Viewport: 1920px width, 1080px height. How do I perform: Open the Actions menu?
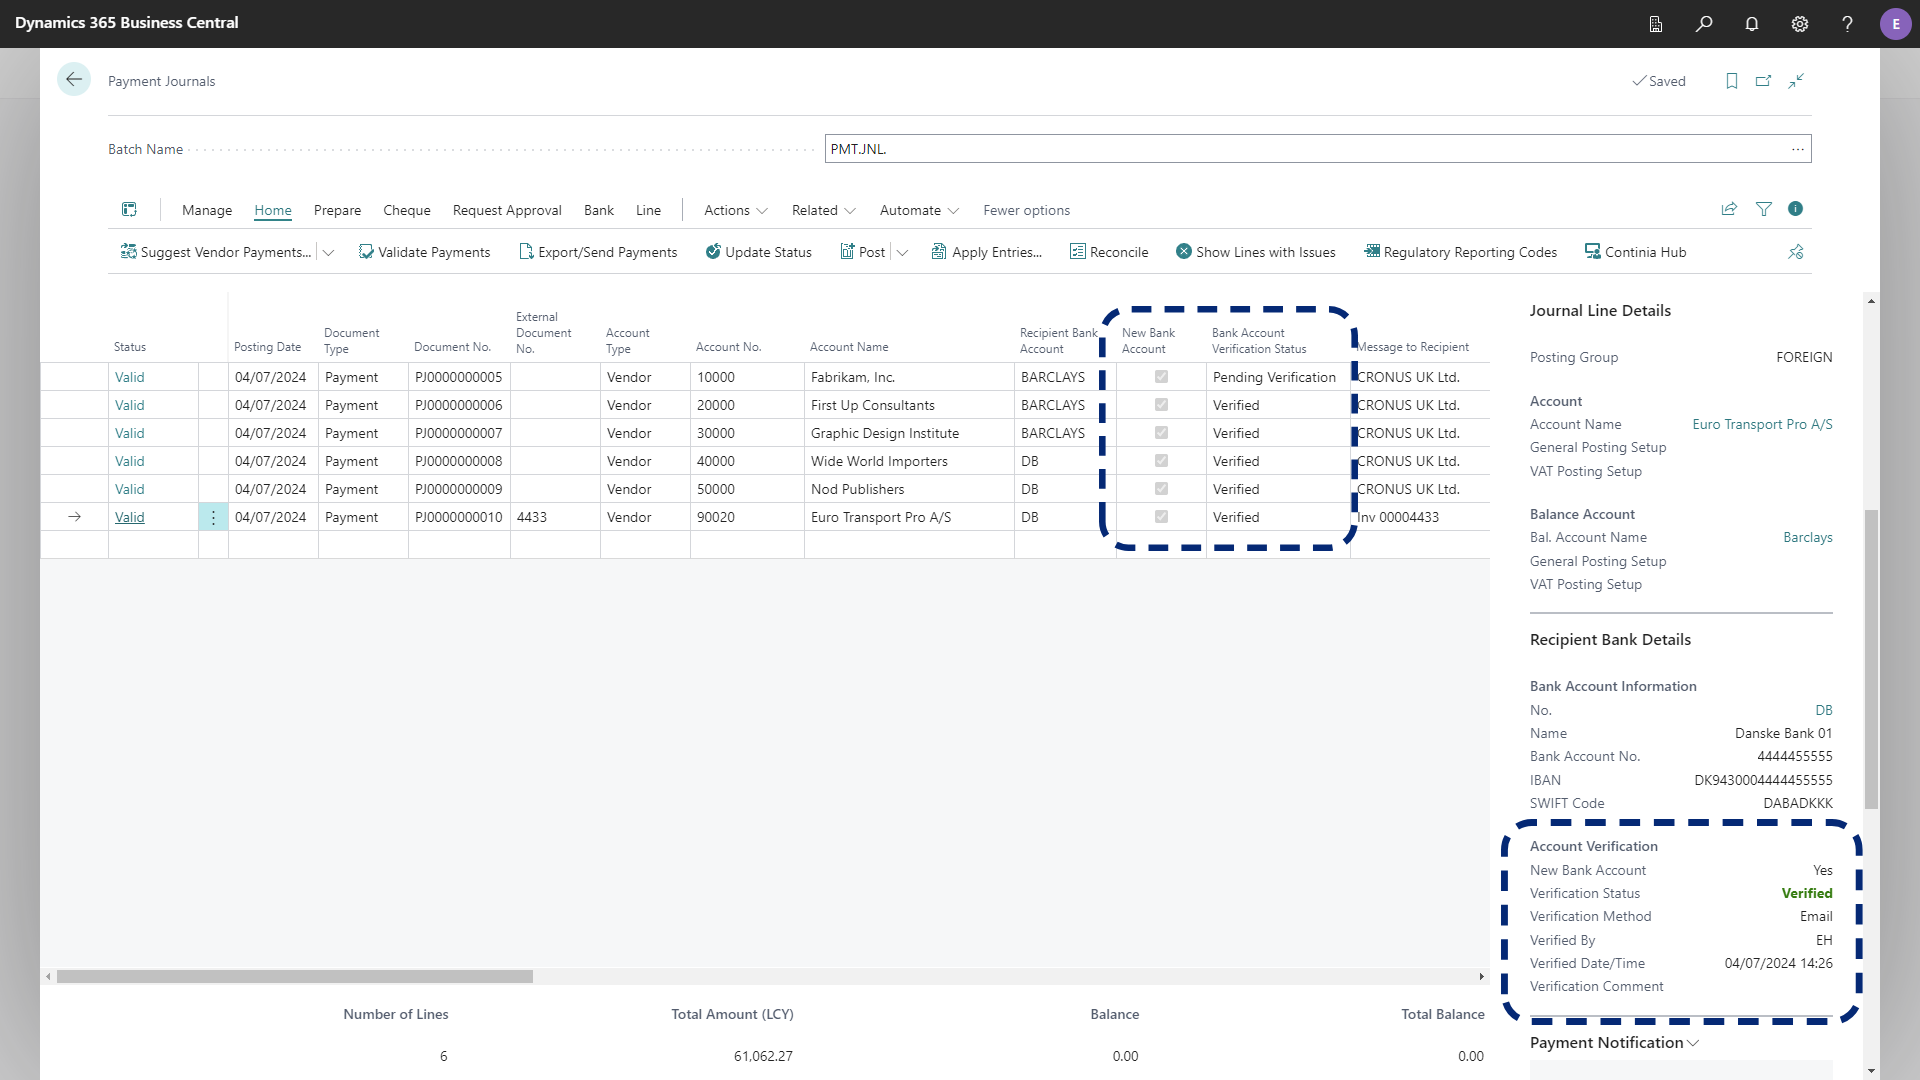pos(736,210)
